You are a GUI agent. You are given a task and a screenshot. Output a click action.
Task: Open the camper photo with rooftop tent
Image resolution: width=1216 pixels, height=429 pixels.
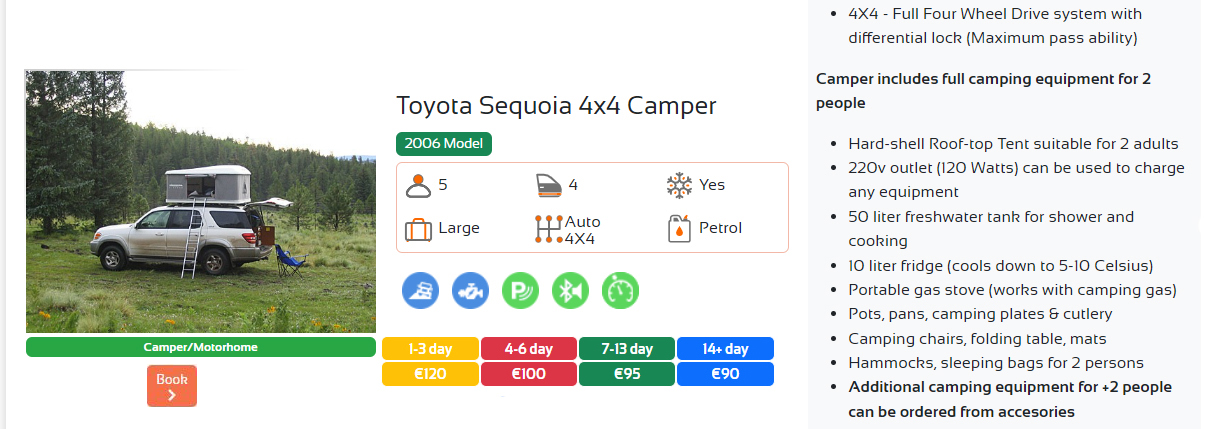pyautogui.click(x=201, y=202)
